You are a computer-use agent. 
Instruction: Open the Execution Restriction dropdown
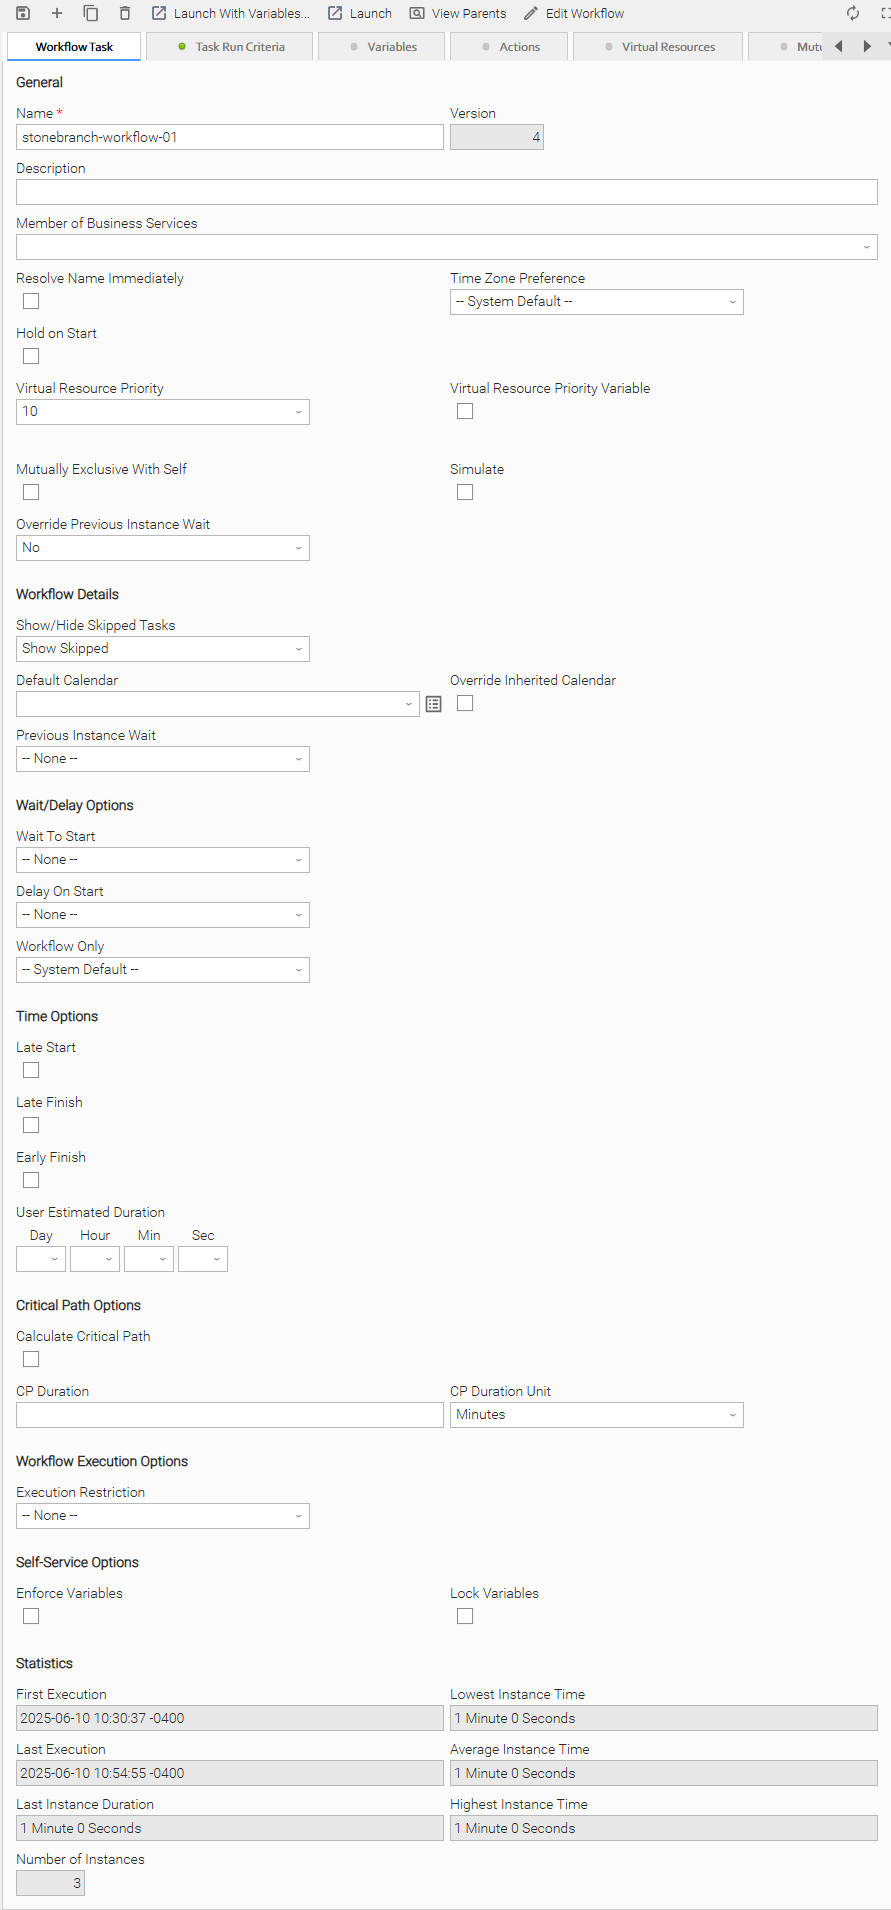coord(163,1516)
